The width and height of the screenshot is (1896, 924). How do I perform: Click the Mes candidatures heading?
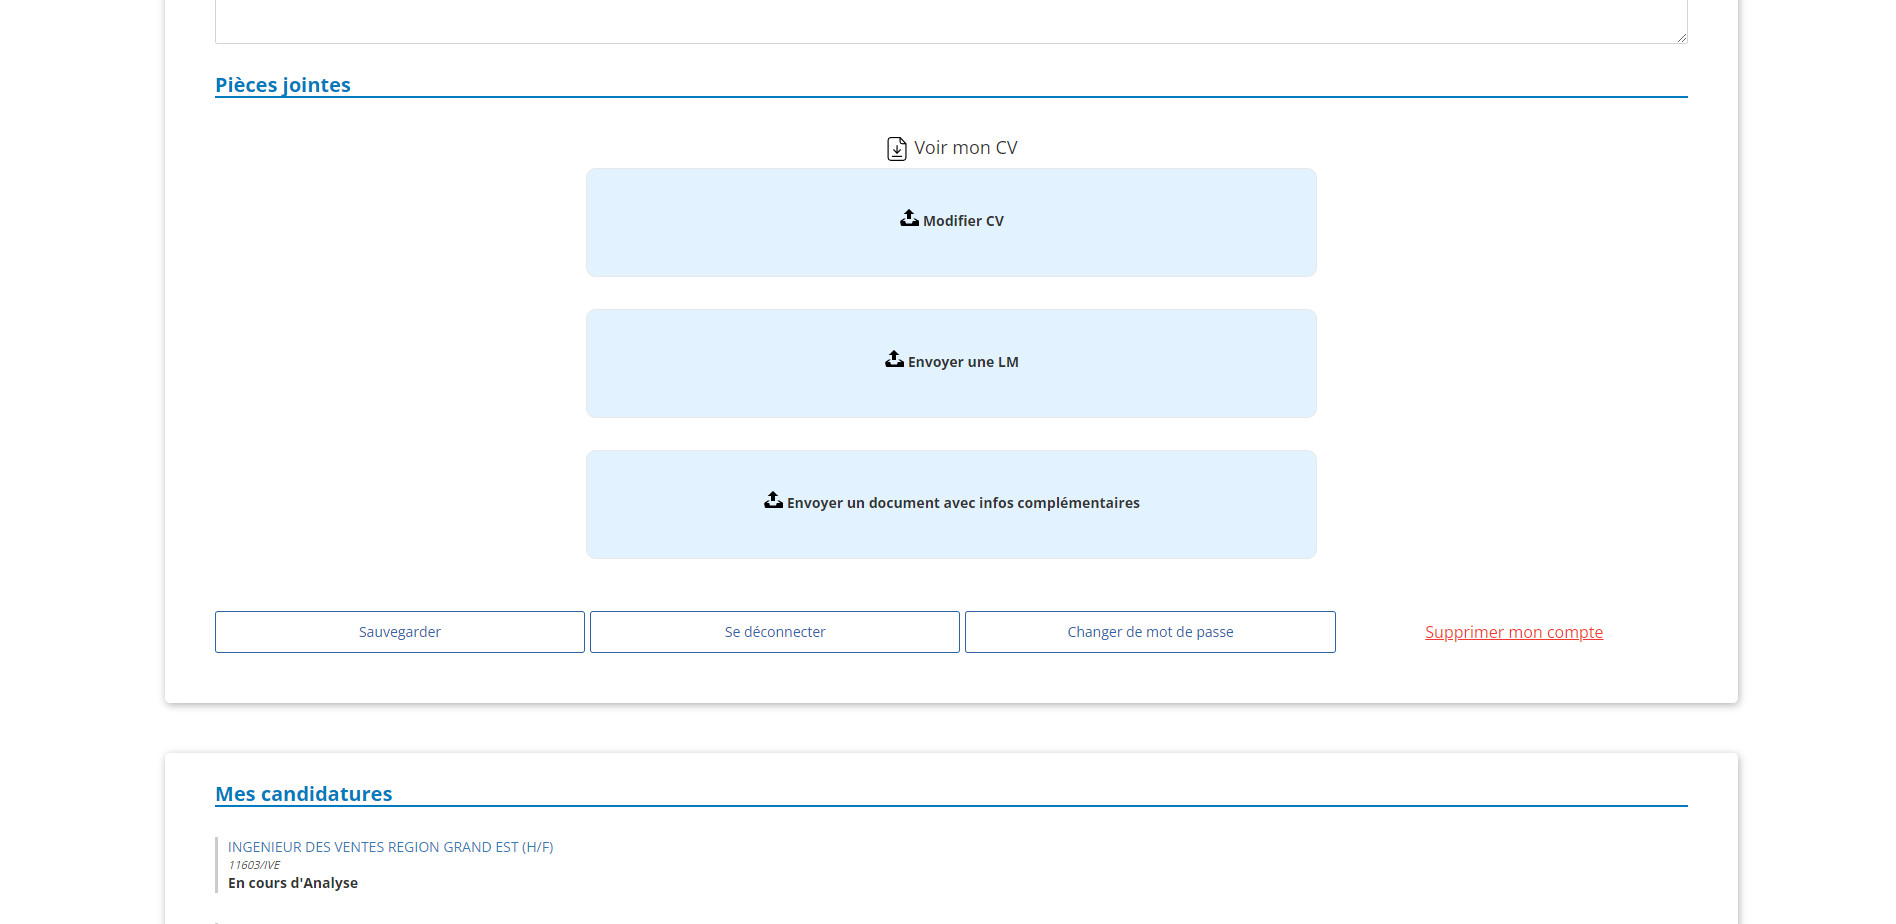click(304, 794)
